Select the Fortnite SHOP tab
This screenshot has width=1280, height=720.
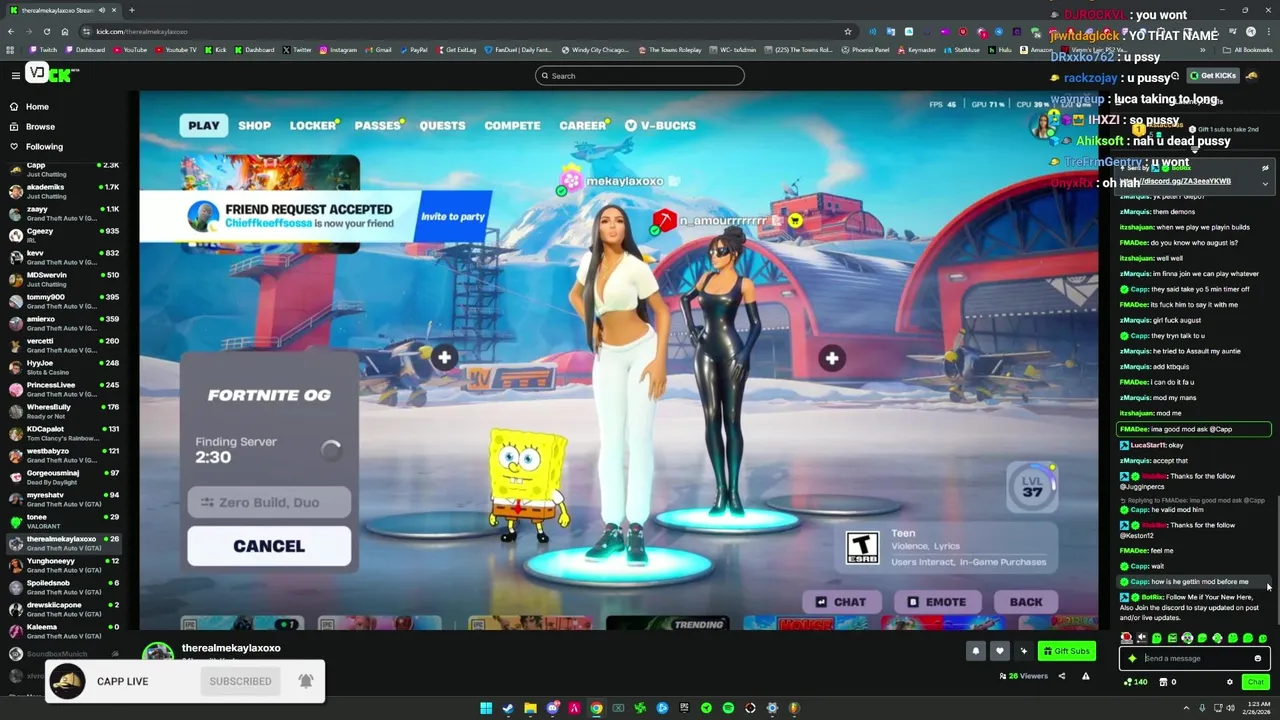(254, 126)
